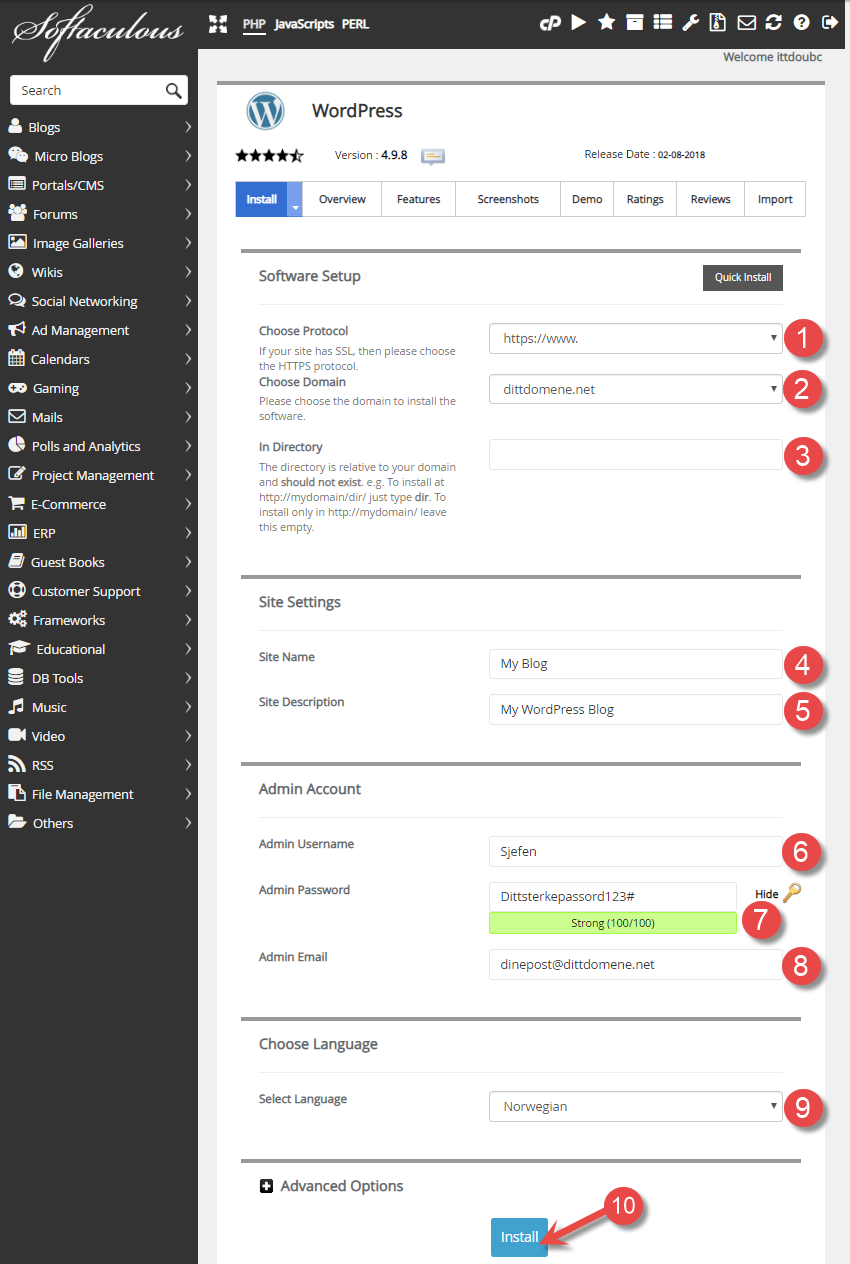Image resolution: width=850 pixels, height=1264 pixels.
Task: Open the Choose Protocol dropdown
Action: pyautogui.click(x=635, y=338)
